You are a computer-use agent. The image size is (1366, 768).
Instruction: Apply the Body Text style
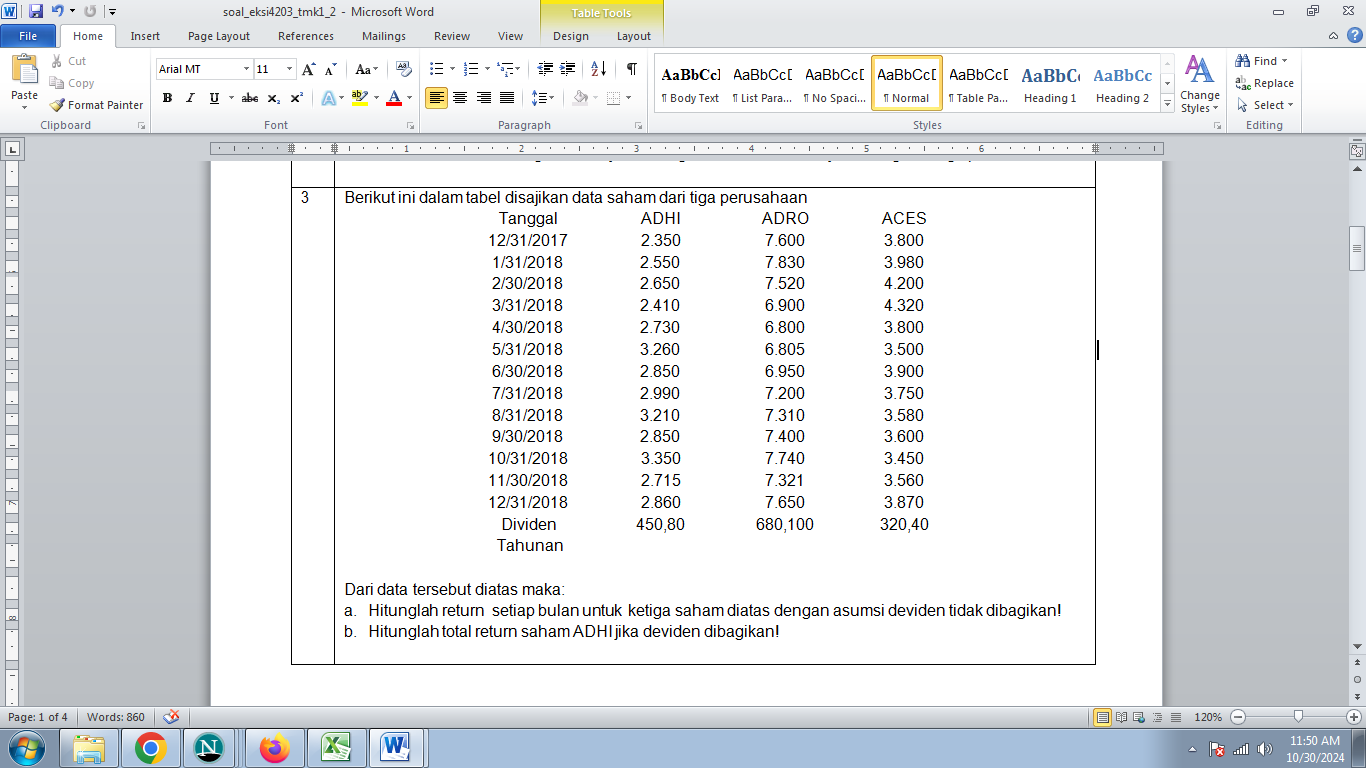(690, 84)
